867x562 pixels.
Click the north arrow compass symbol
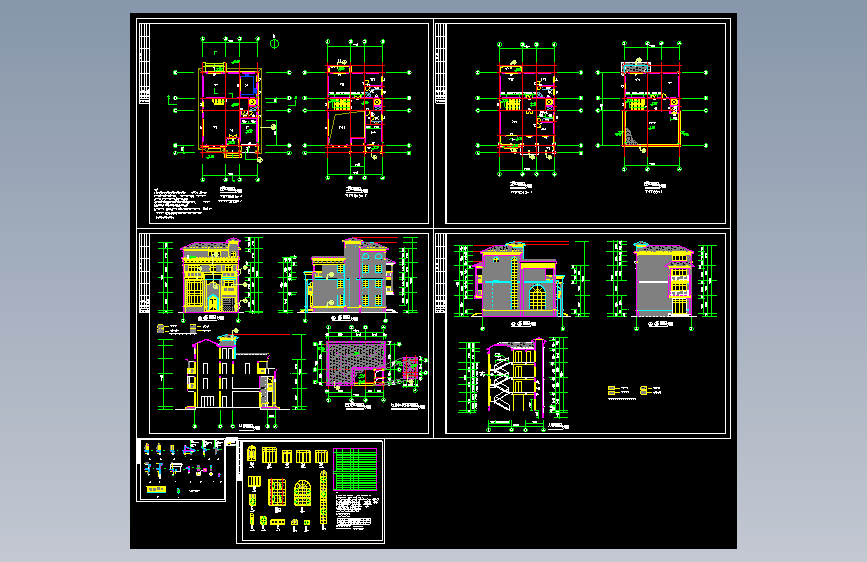[274, 43]
